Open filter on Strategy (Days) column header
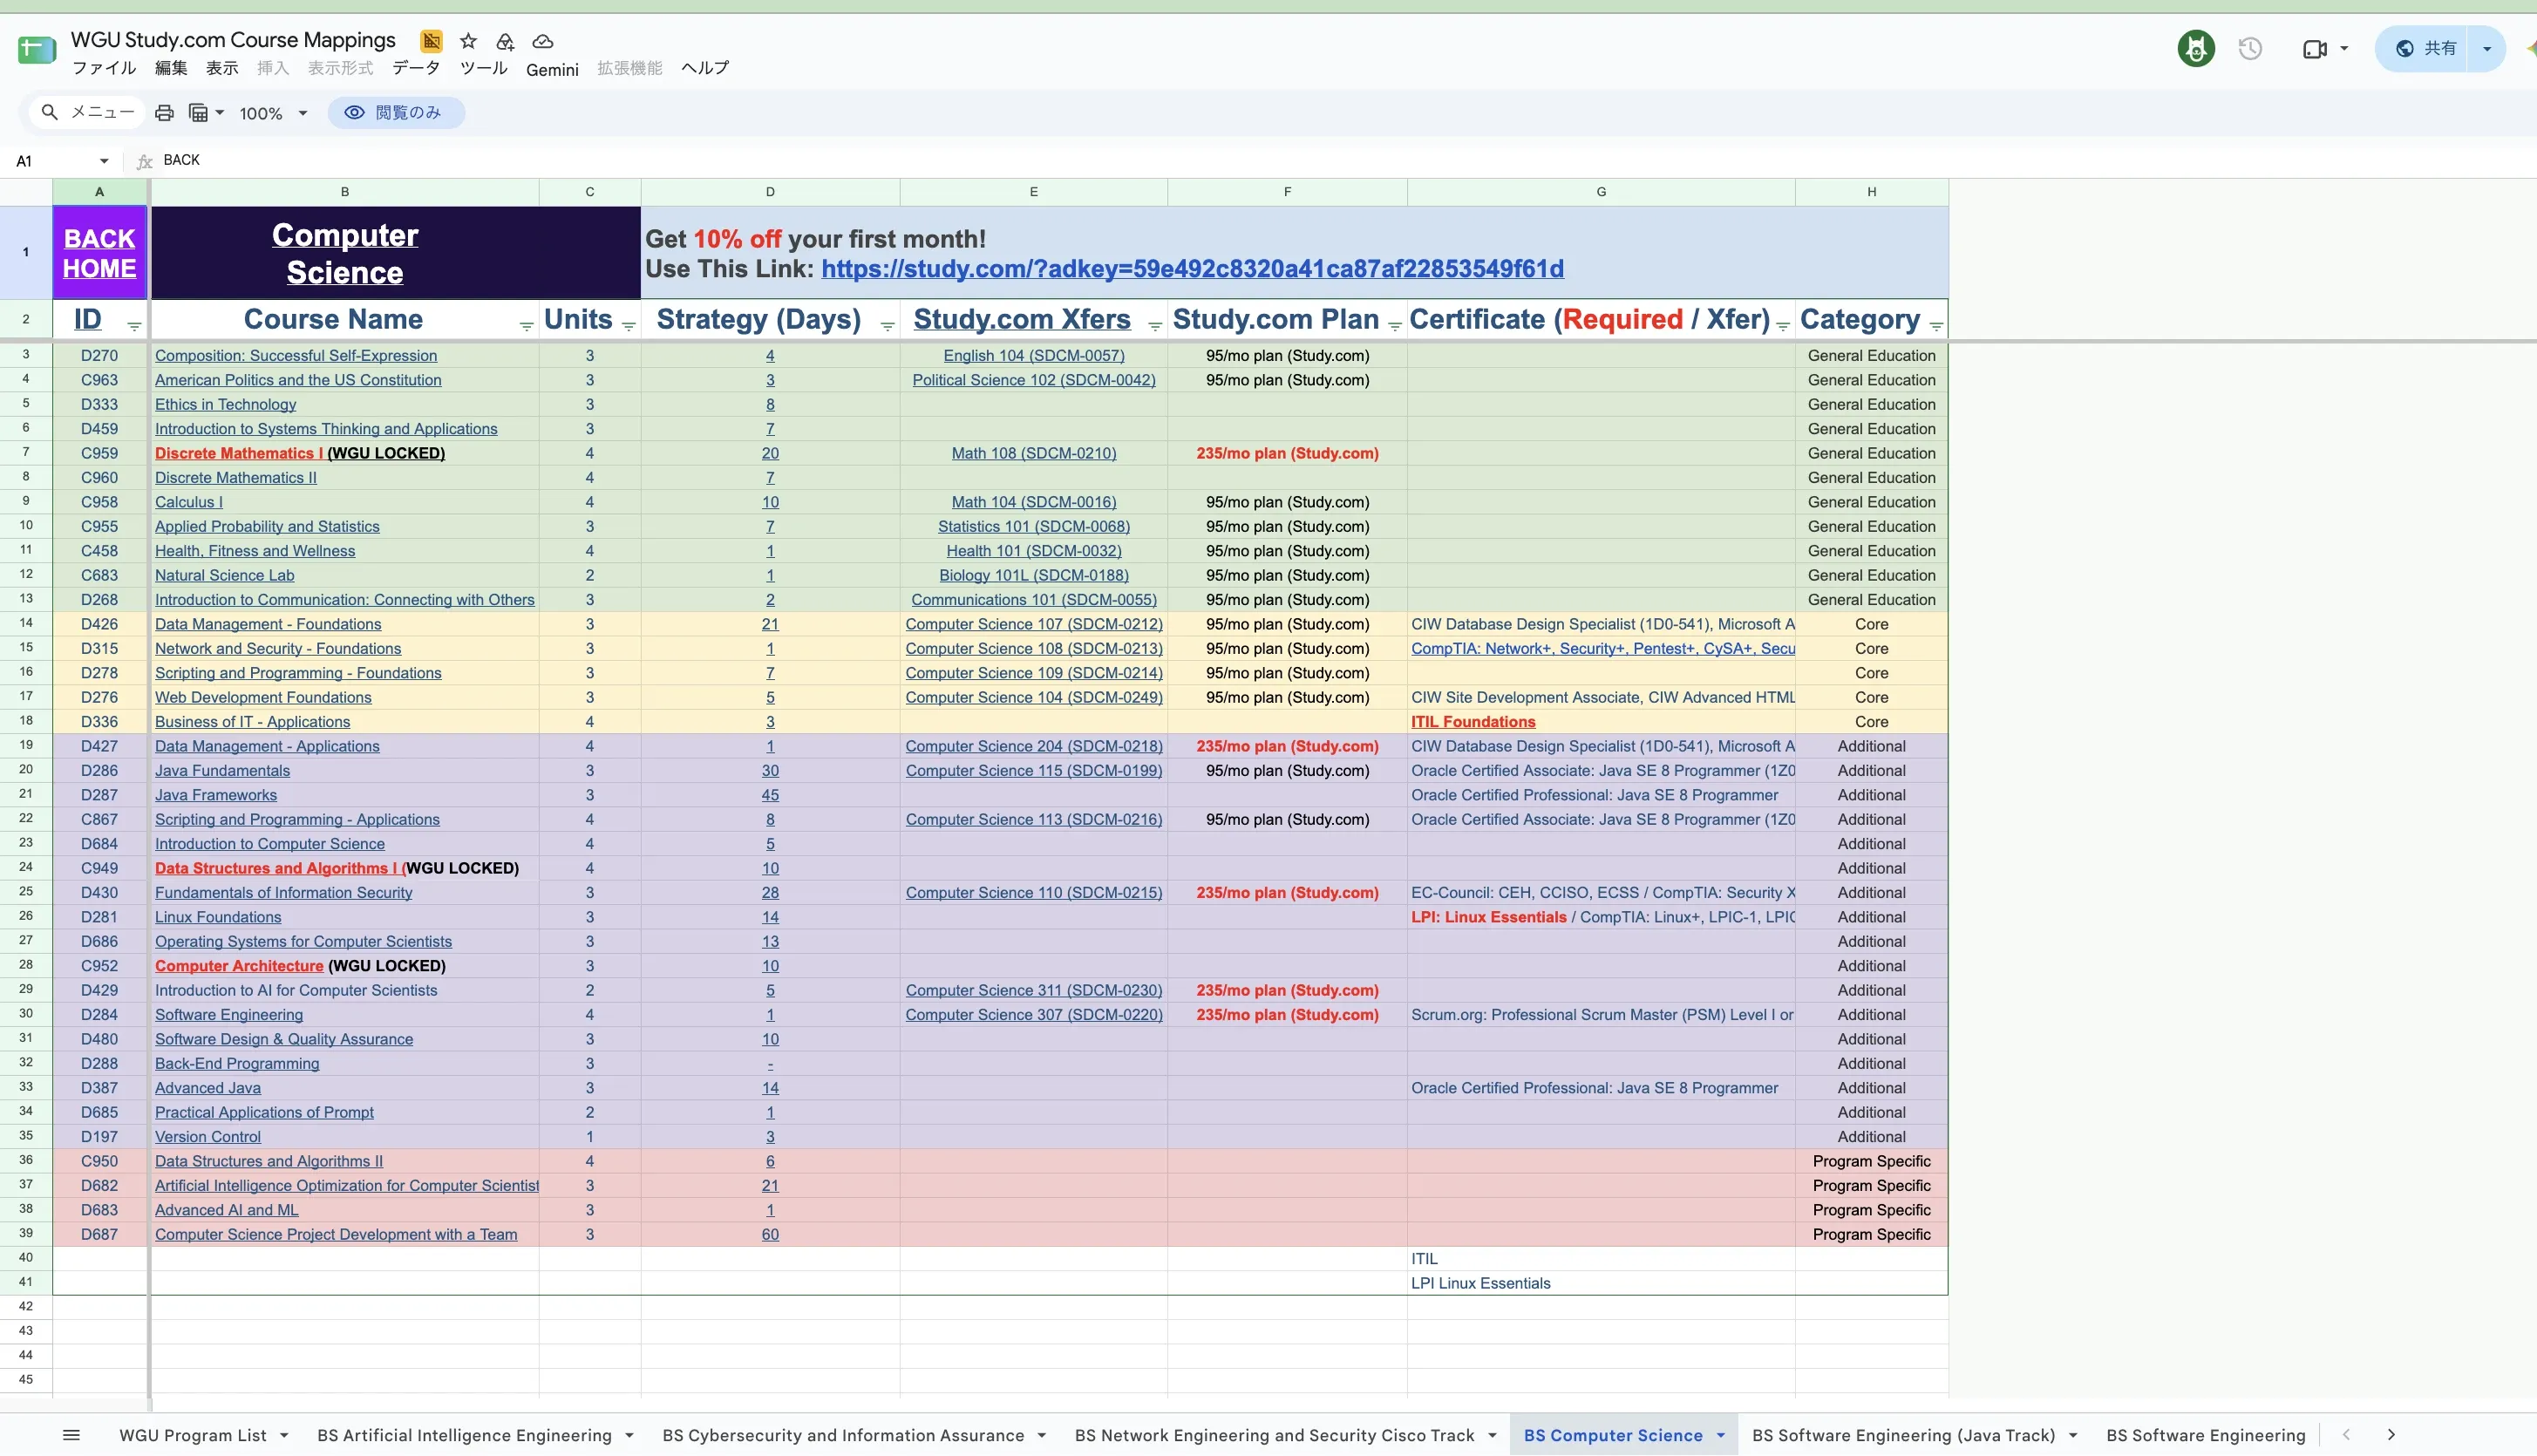 pos(887,327)
